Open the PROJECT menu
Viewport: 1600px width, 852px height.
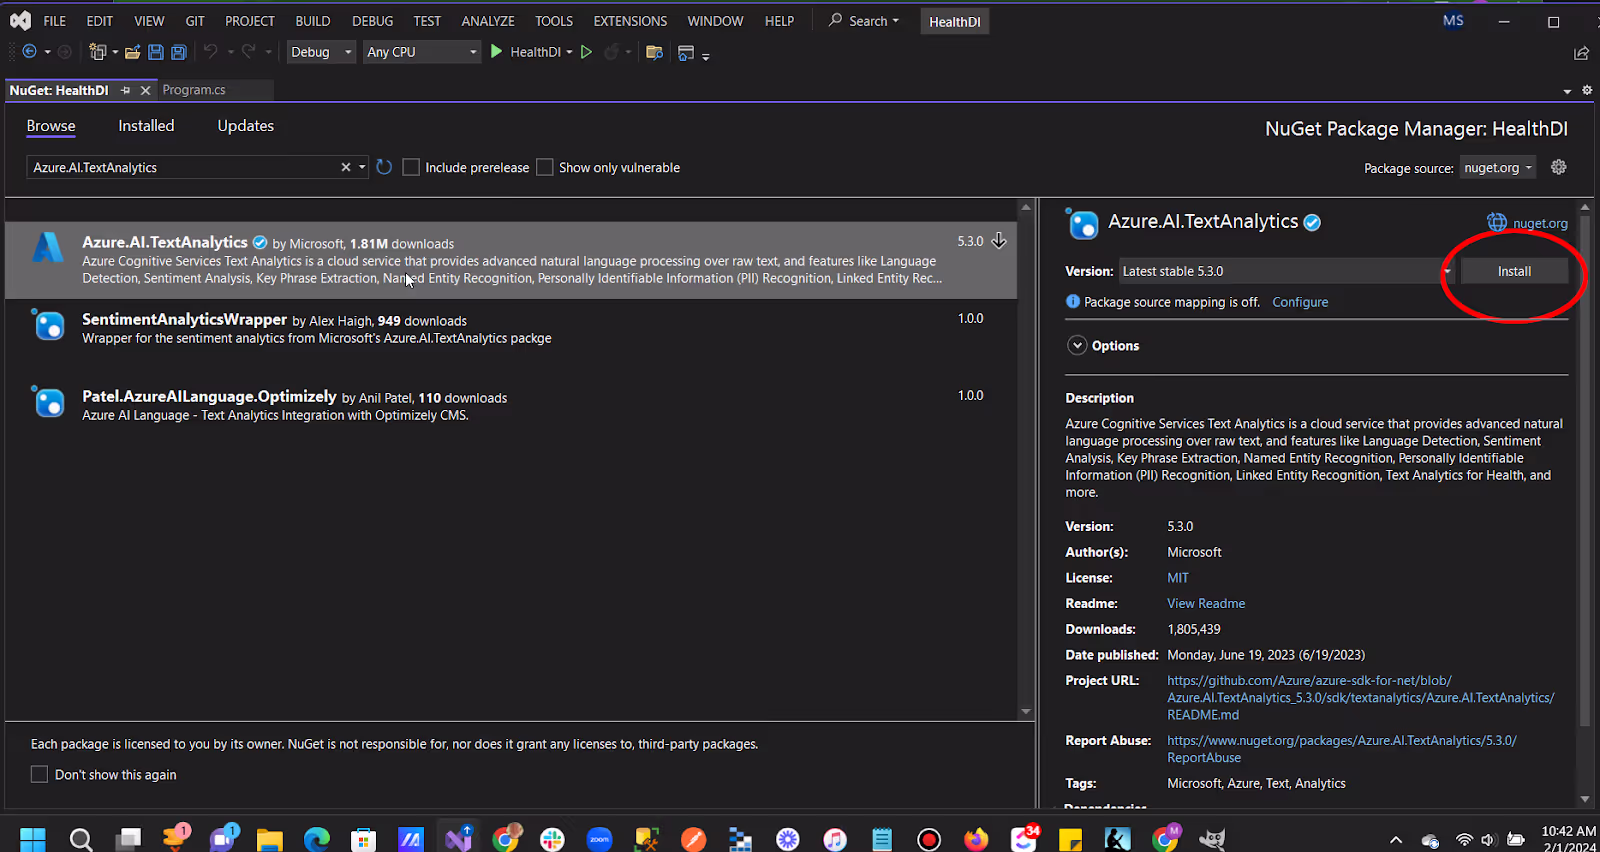coord(250,21)
